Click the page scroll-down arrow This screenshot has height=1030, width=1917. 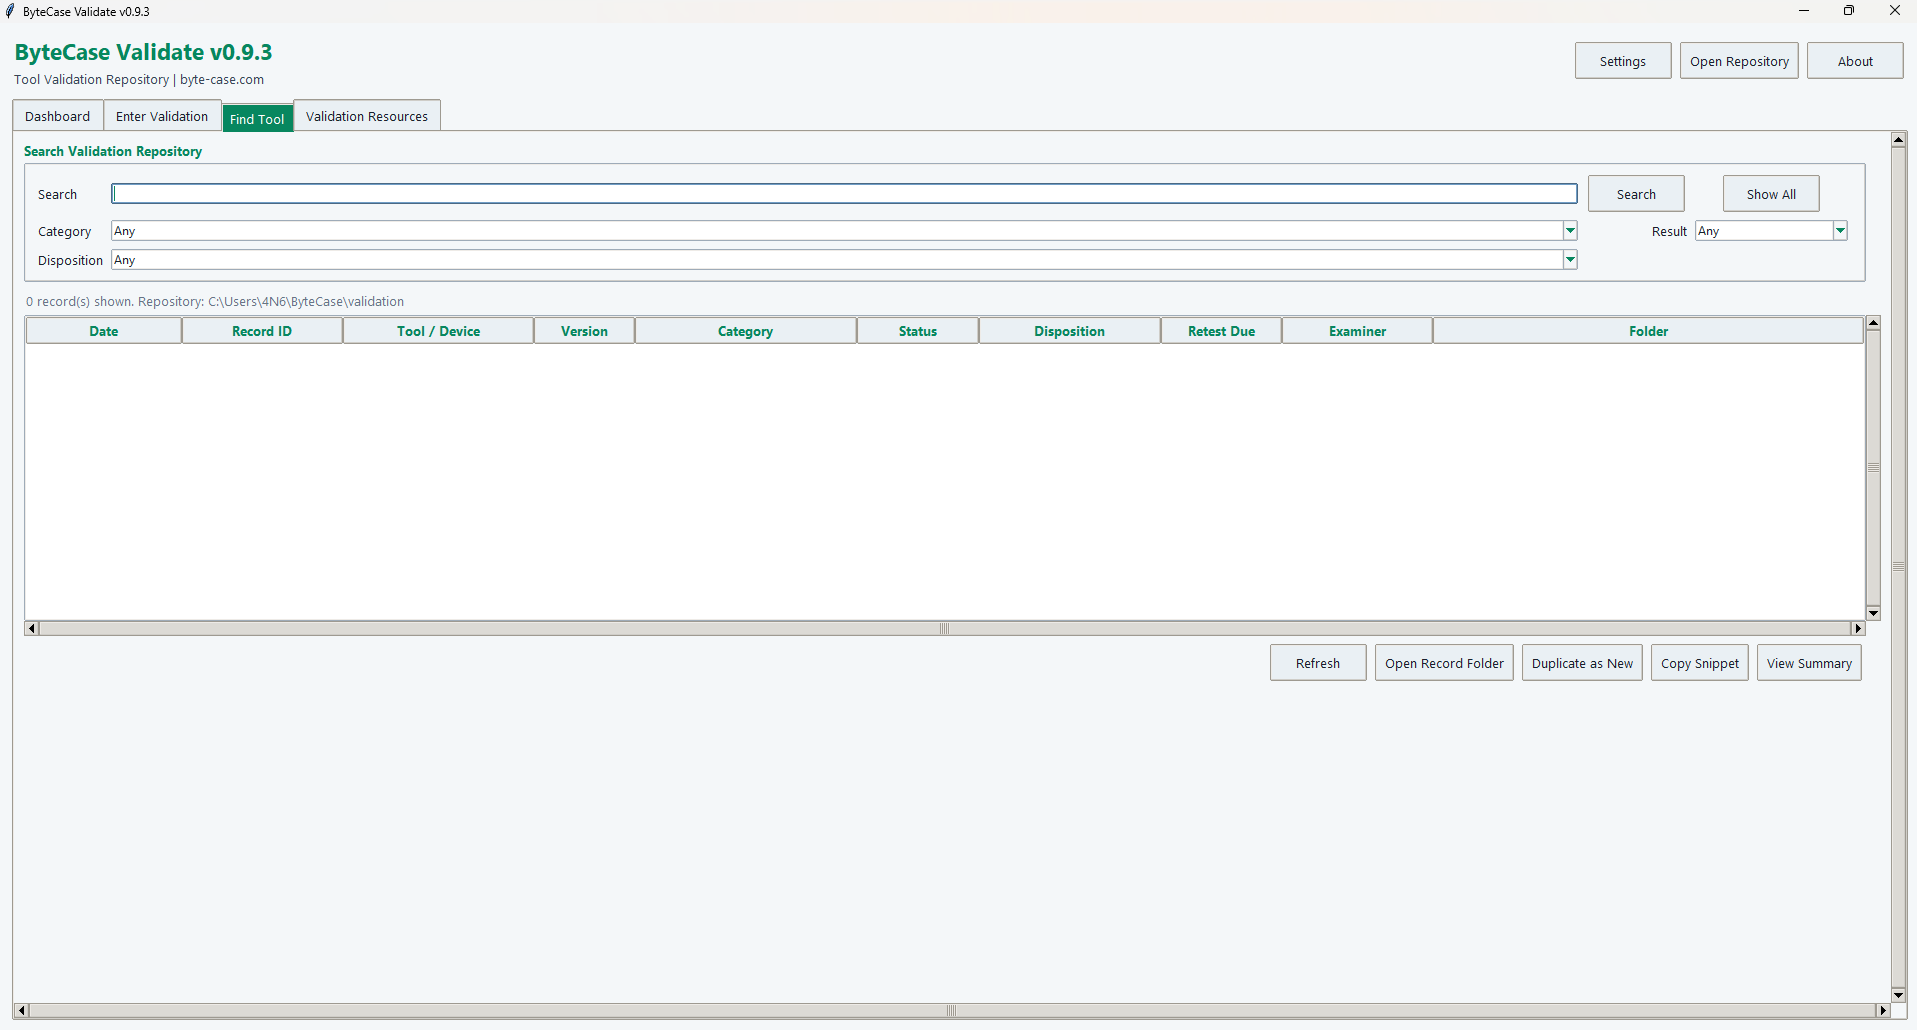pyautogui.click(x=1899, y=995)
